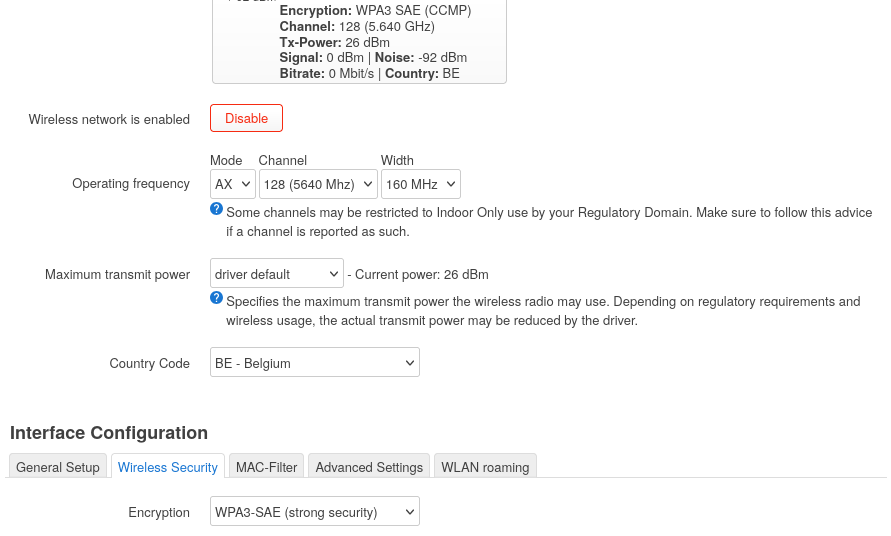This screenshot has height=536, width=891.
Task: Switch to the Advanced Settings tab
Action: tap(369, 467)
